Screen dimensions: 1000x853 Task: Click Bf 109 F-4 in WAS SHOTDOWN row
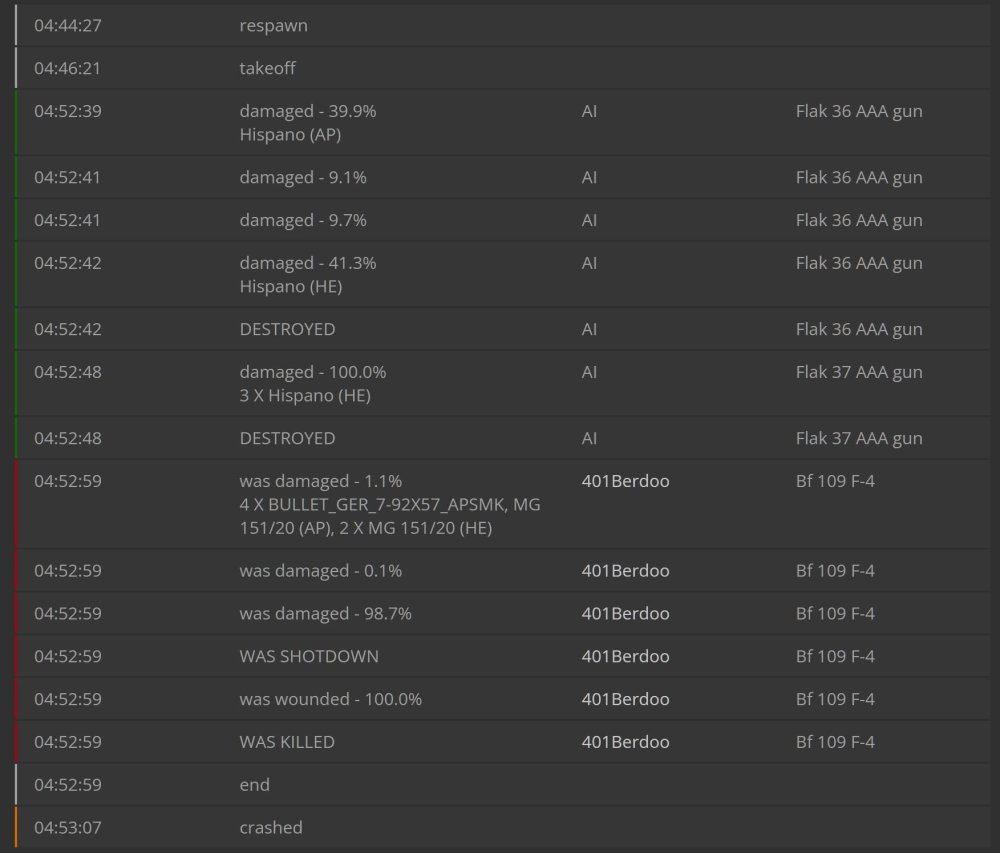835,657
